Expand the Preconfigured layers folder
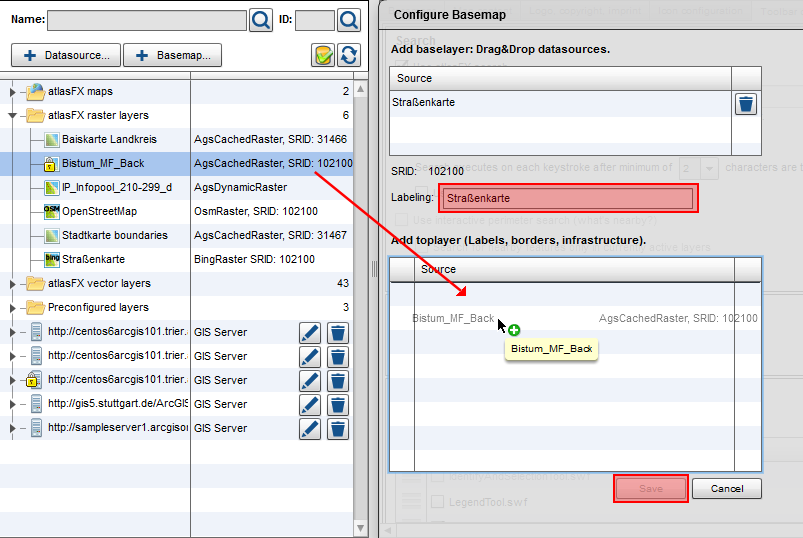The height and width of the screenshot is (538, 803). point(13,308)
